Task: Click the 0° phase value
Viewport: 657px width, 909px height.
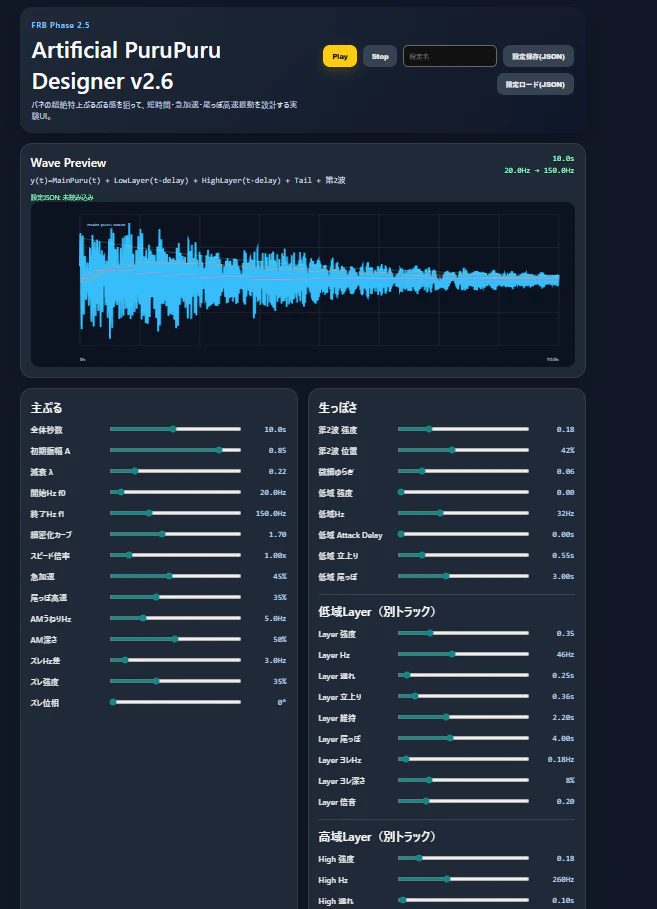Action: pyautogui.click(x=282, y=703)
